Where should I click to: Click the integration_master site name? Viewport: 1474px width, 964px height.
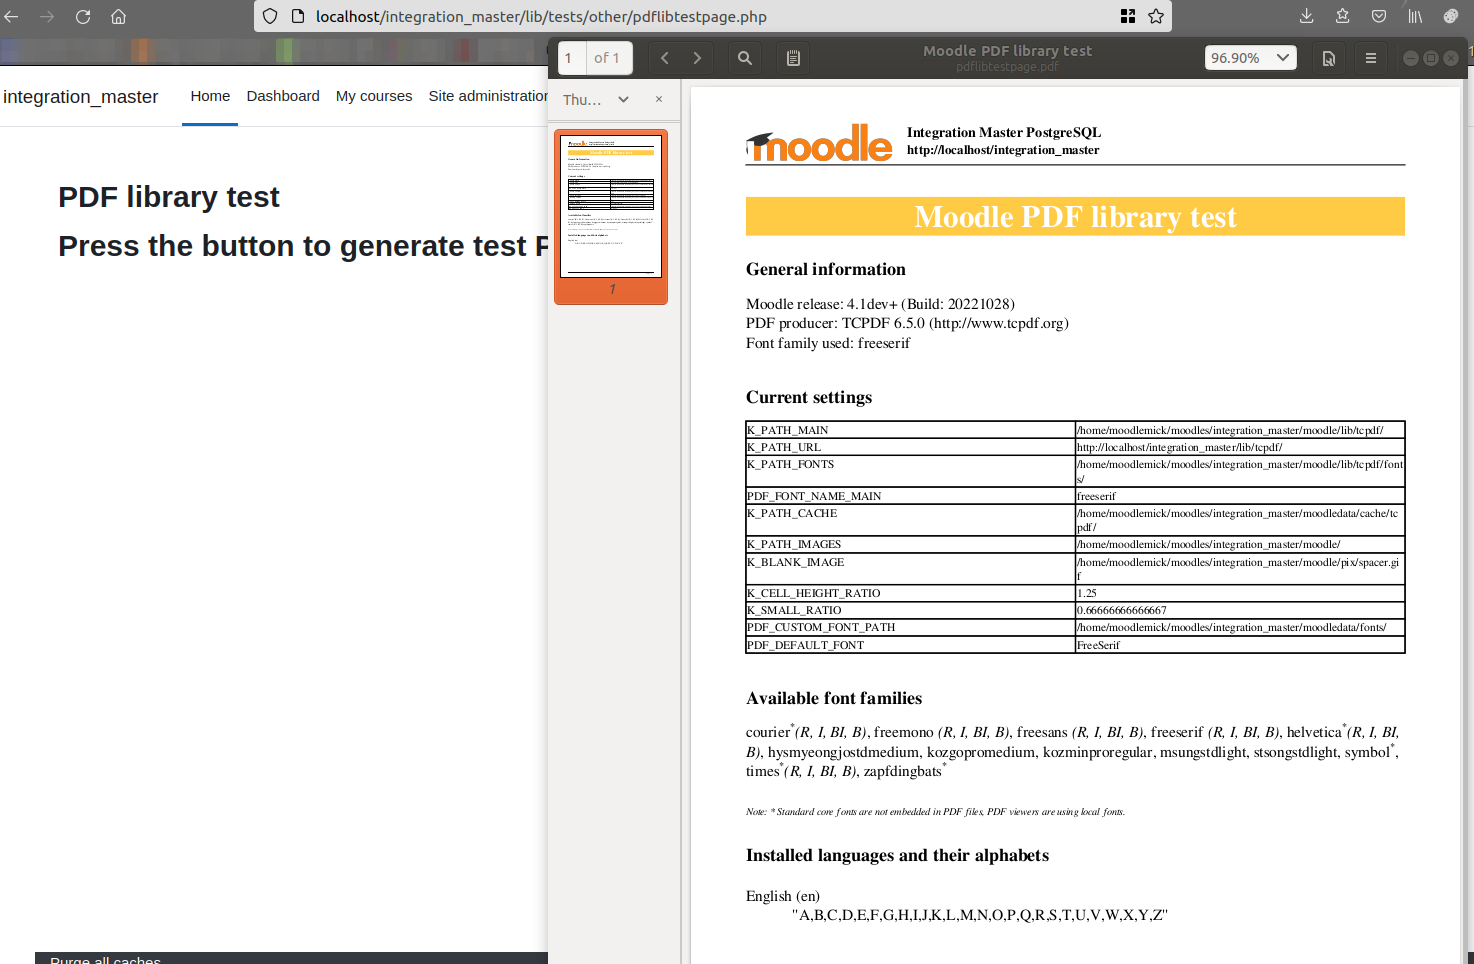(x=81, y=97)
